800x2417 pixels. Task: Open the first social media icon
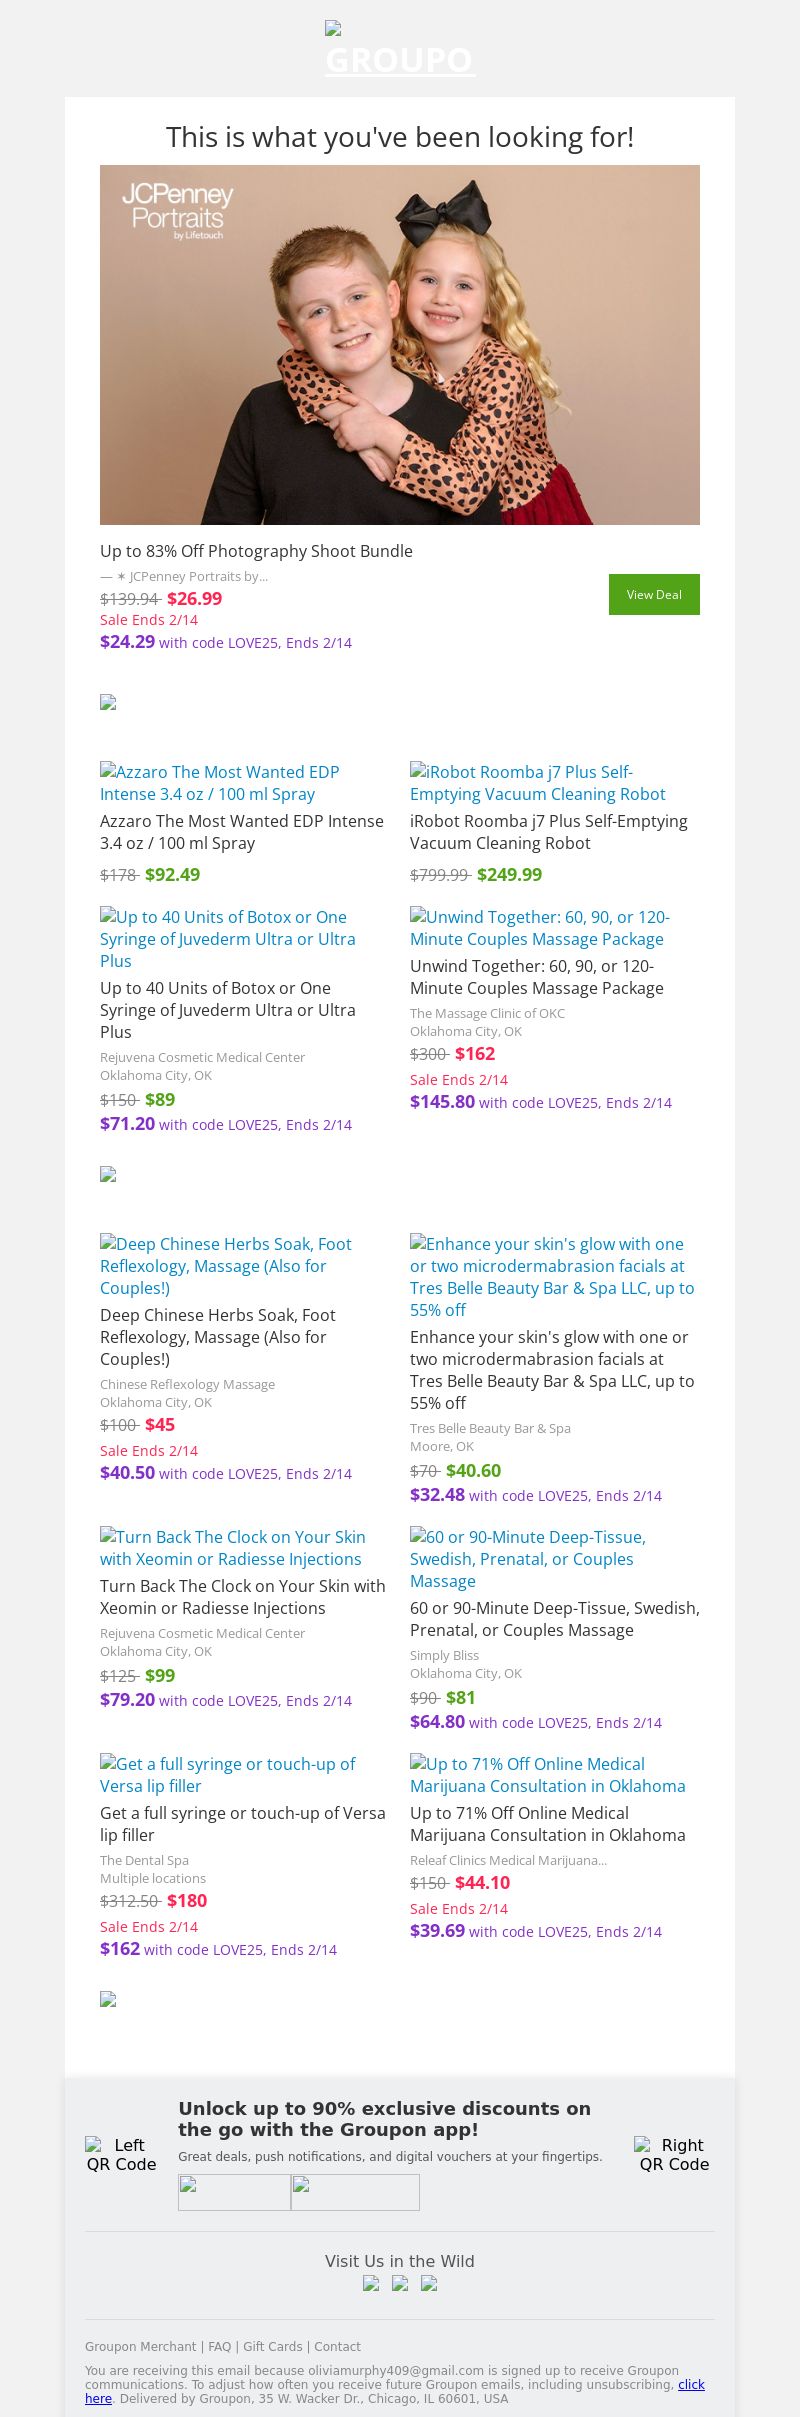[x=371, y=2283]
